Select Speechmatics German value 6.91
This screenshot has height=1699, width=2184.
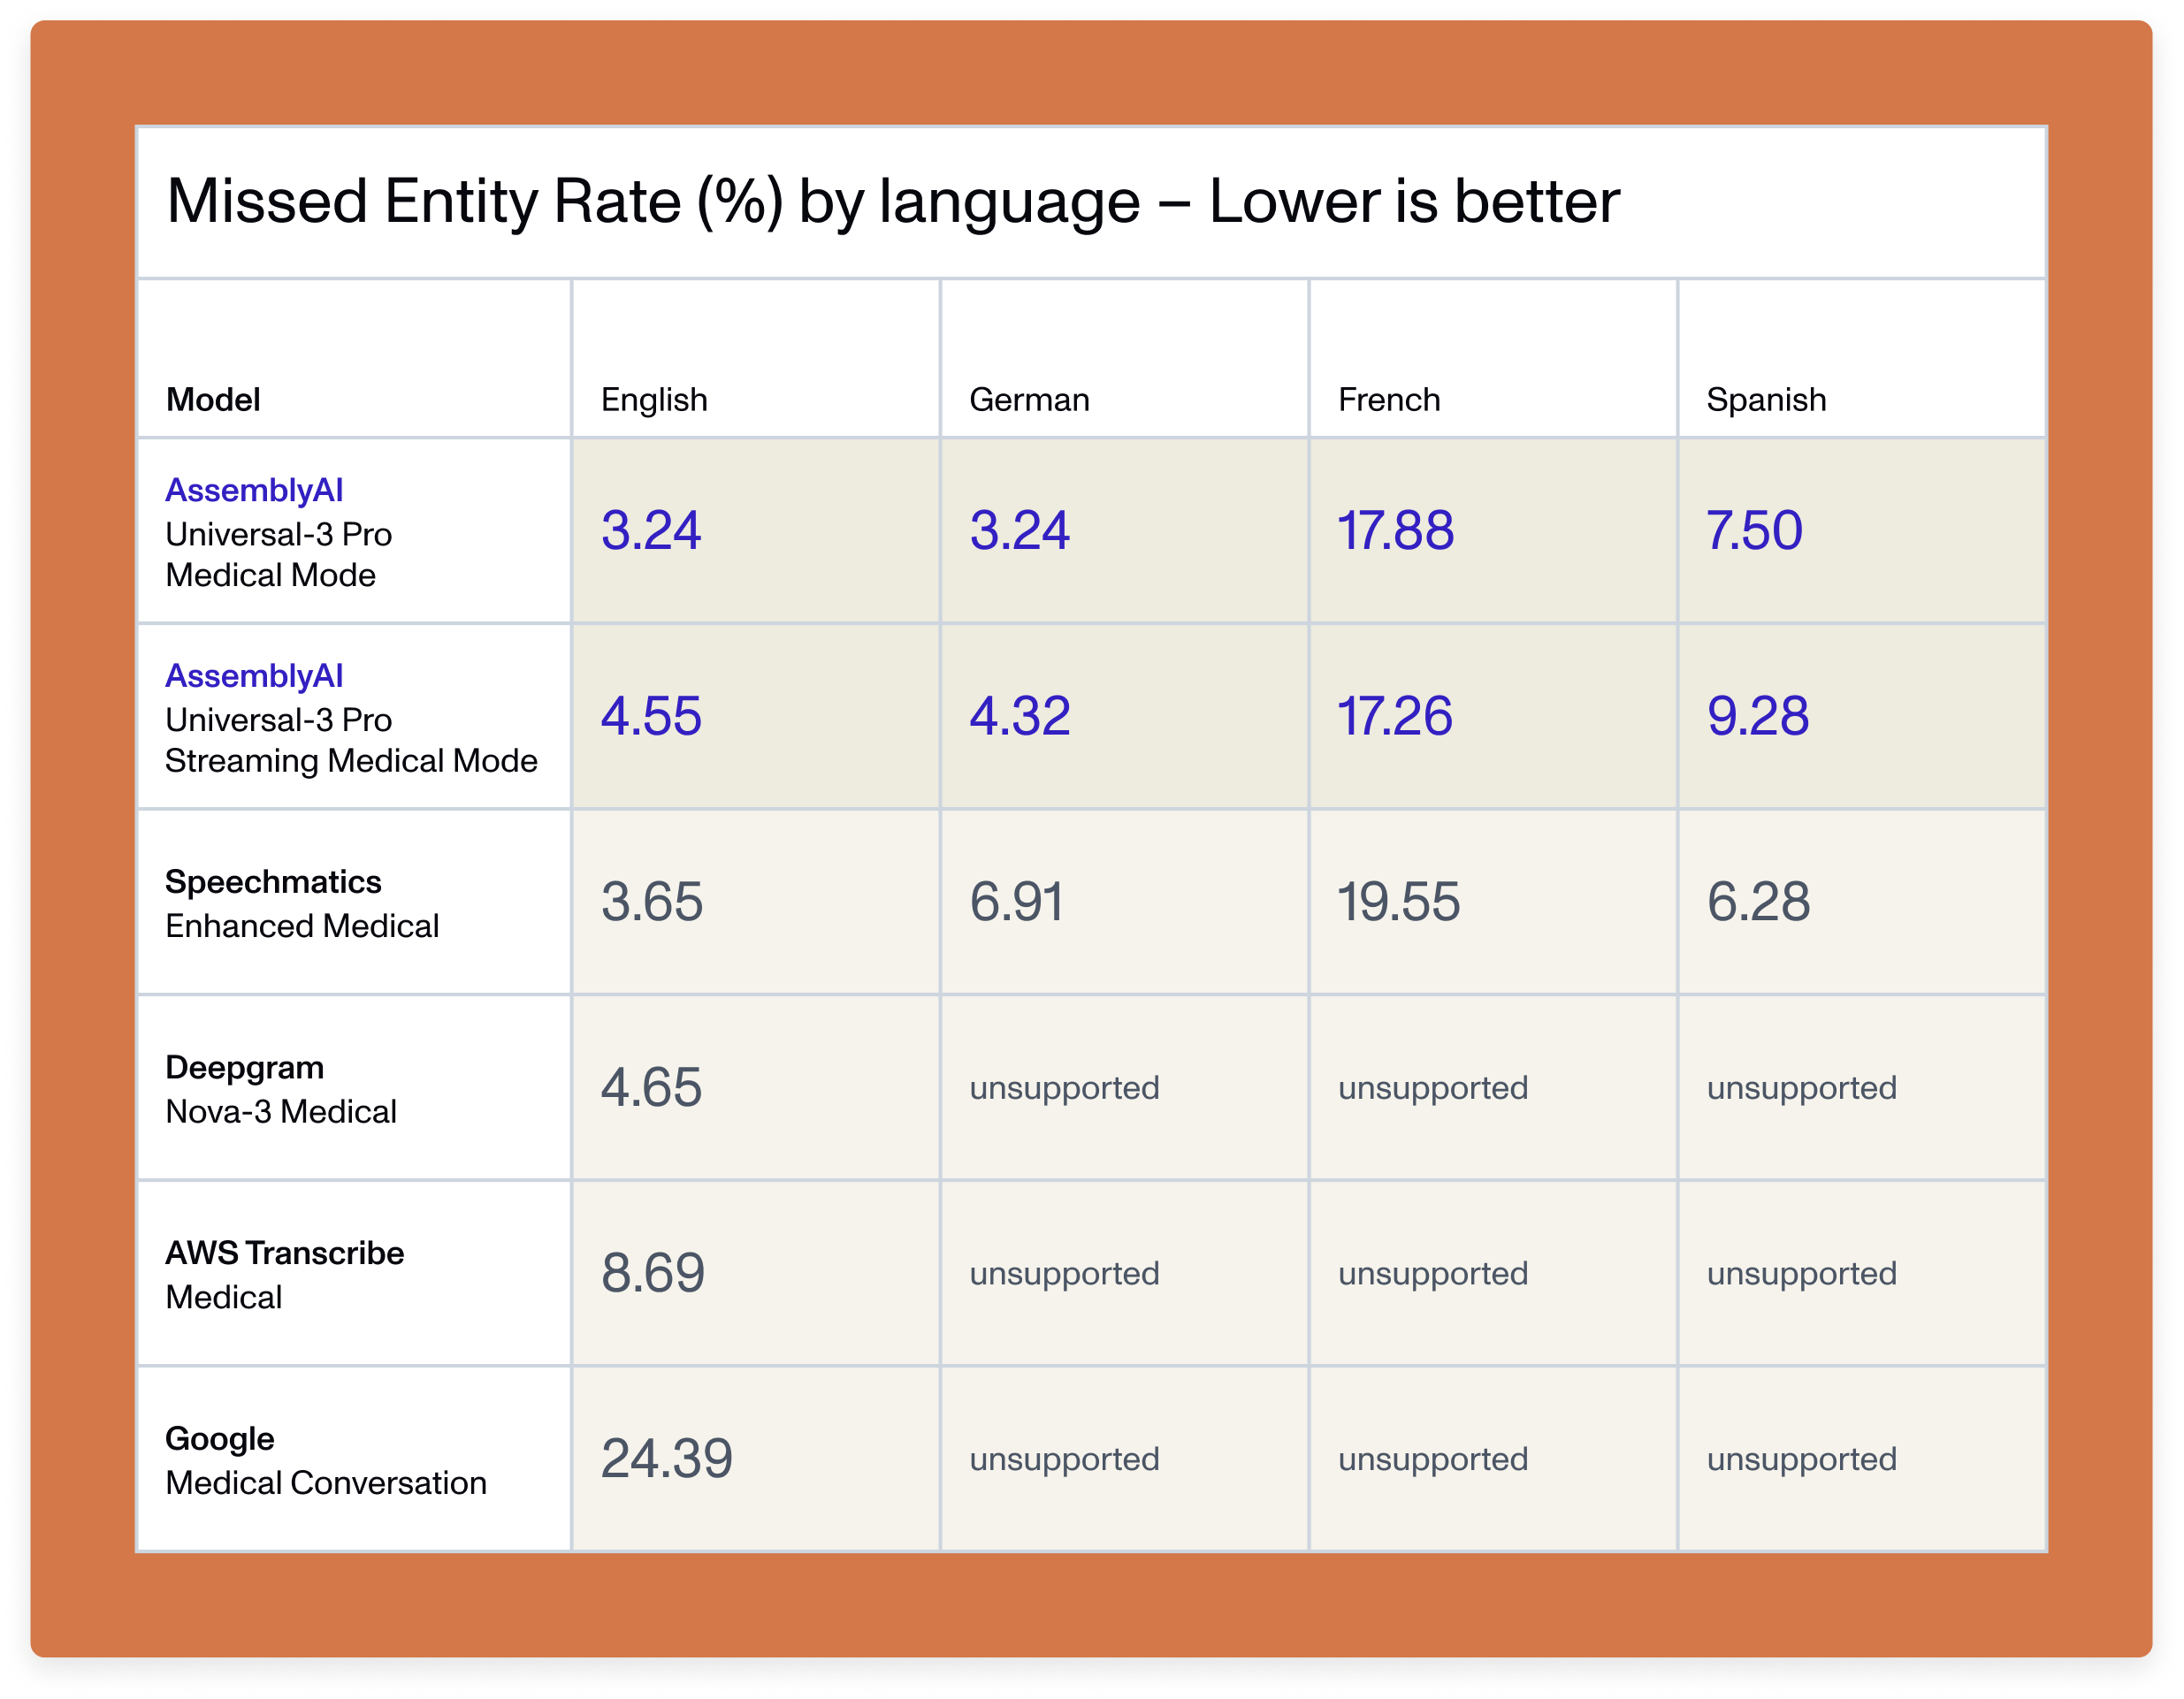click(1017, 902)
